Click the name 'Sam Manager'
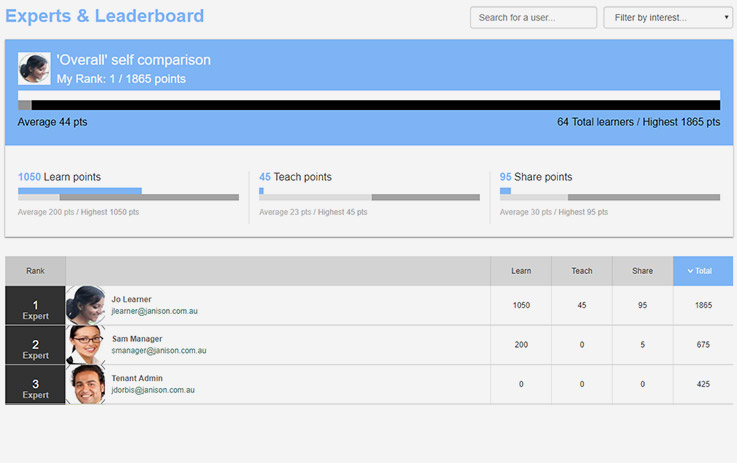Image resolution: width=737 pixels, height=463 pixels. (137, 338)
